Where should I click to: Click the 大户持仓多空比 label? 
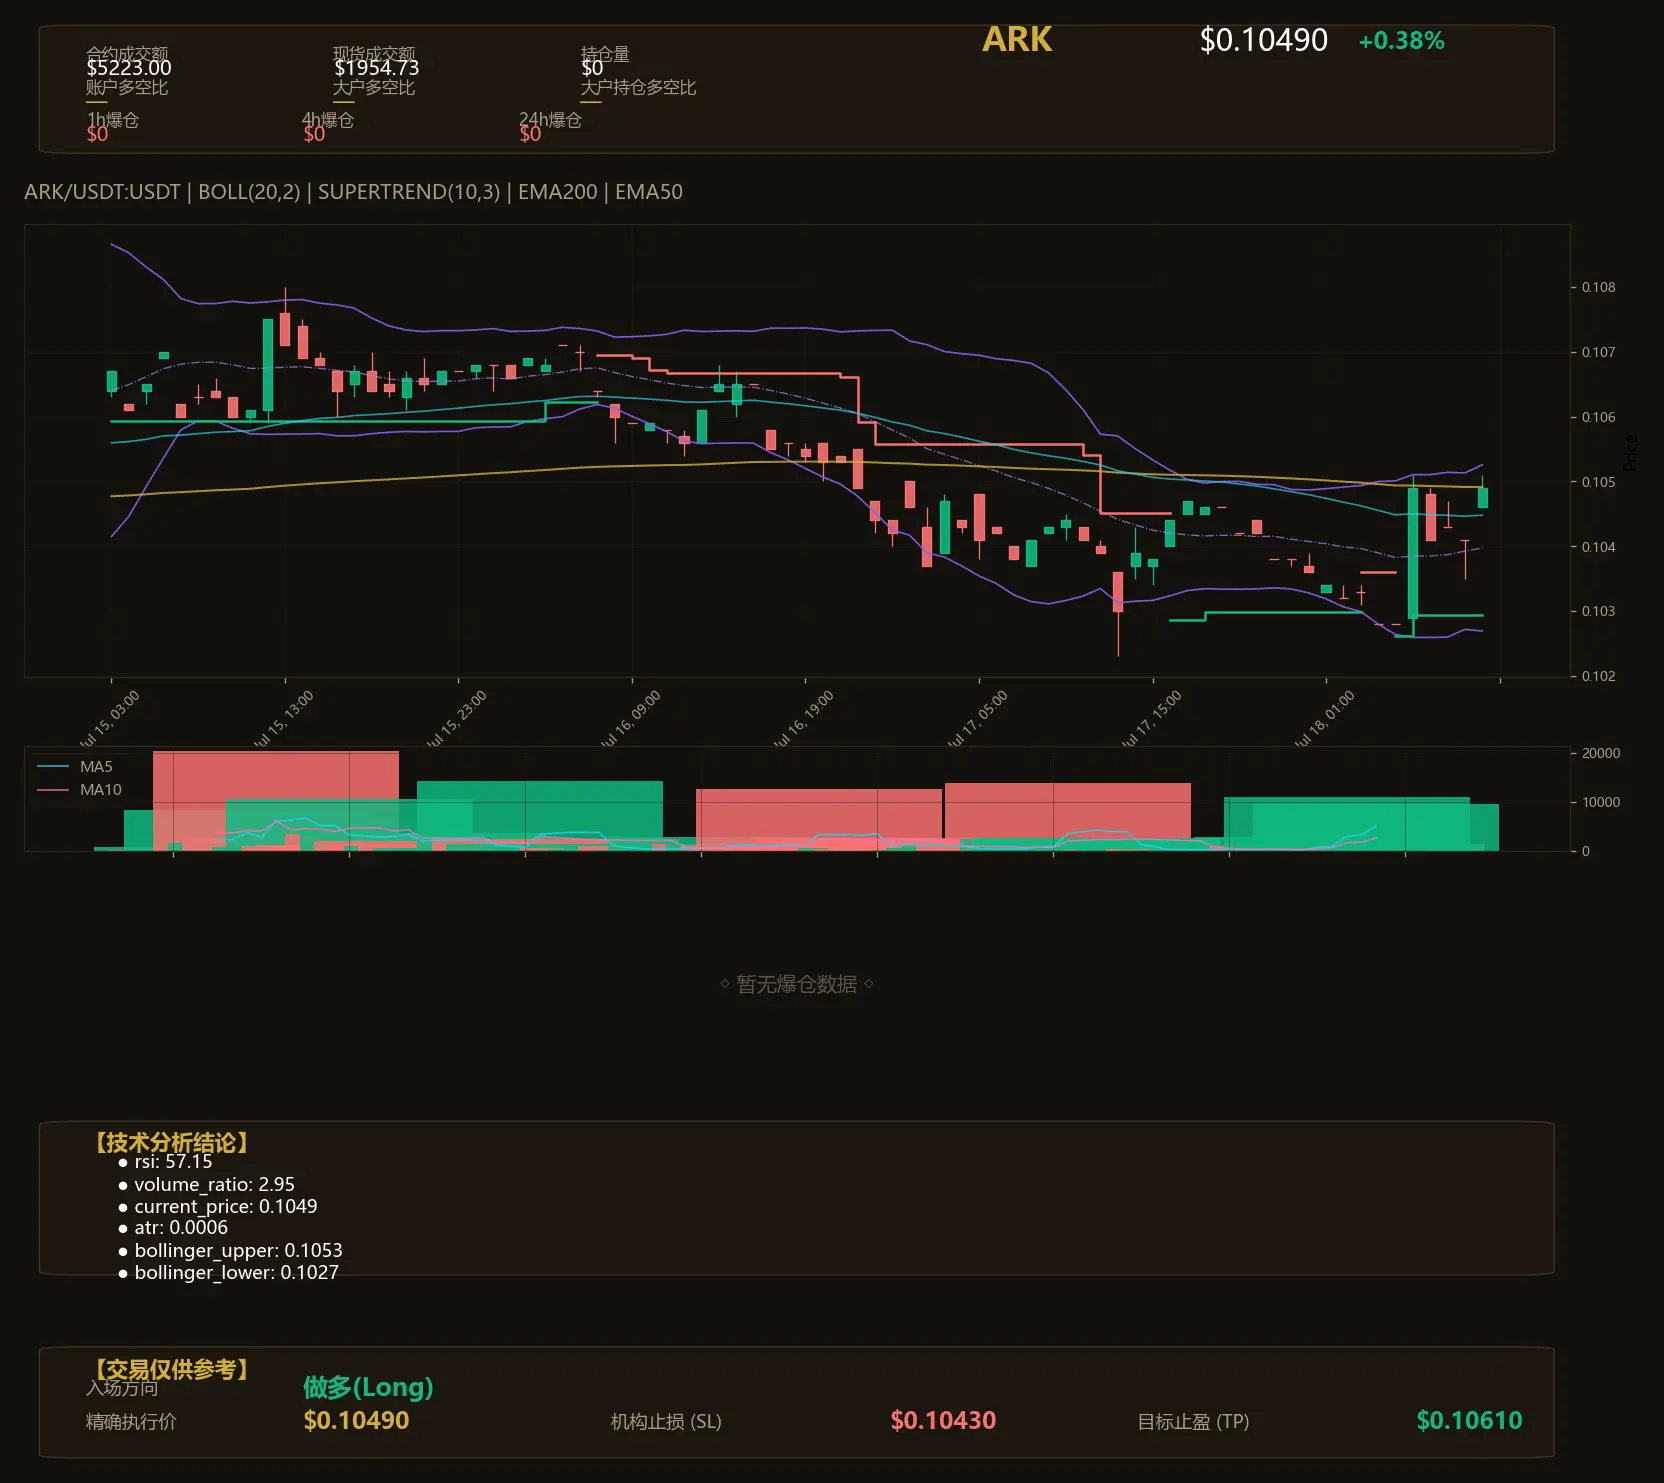pyautogui.click(x=638, y=87)
